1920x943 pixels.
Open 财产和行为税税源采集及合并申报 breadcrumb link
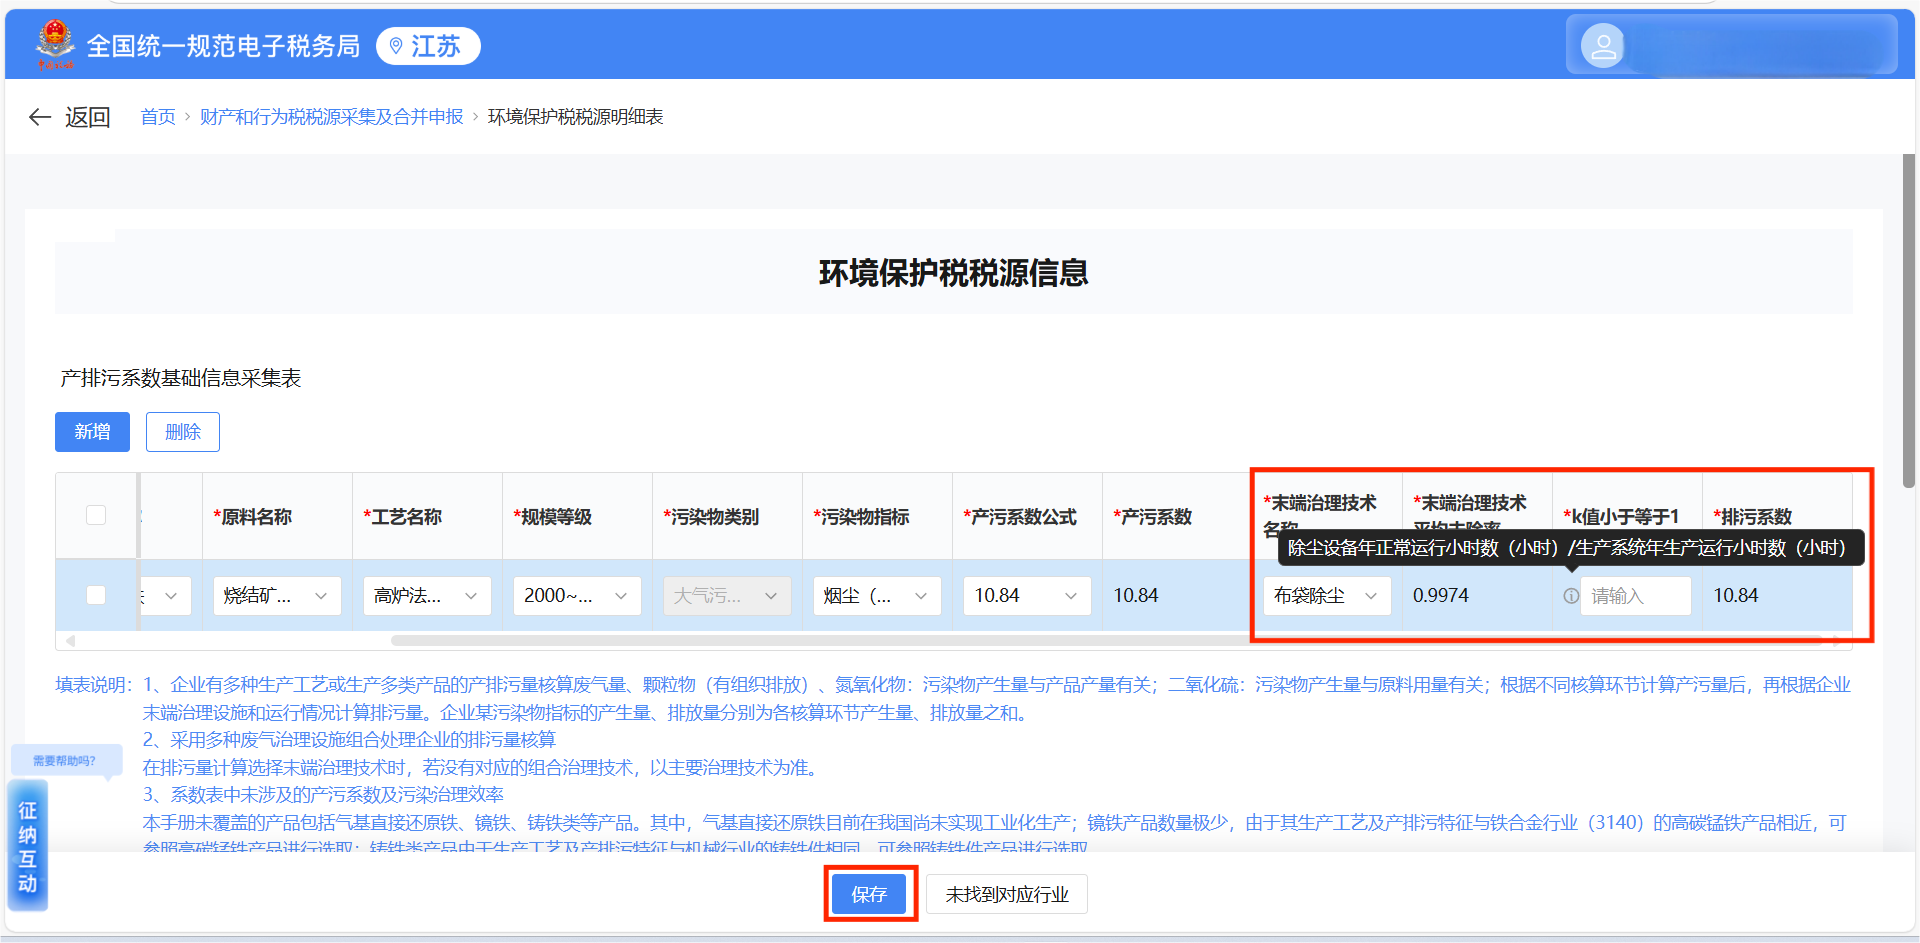pos(331,117)
